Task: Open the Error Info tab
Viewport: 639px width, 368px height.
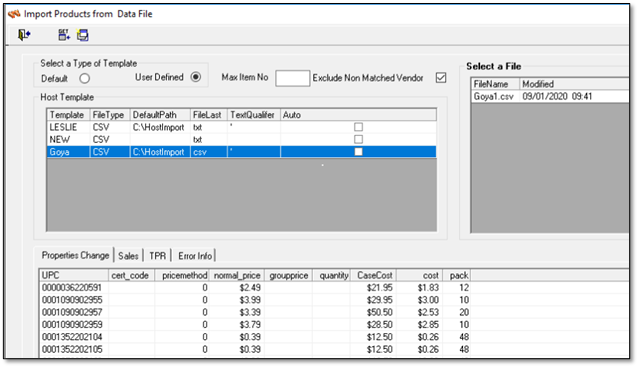Action: pyautogui.click(x=195, y=256)
